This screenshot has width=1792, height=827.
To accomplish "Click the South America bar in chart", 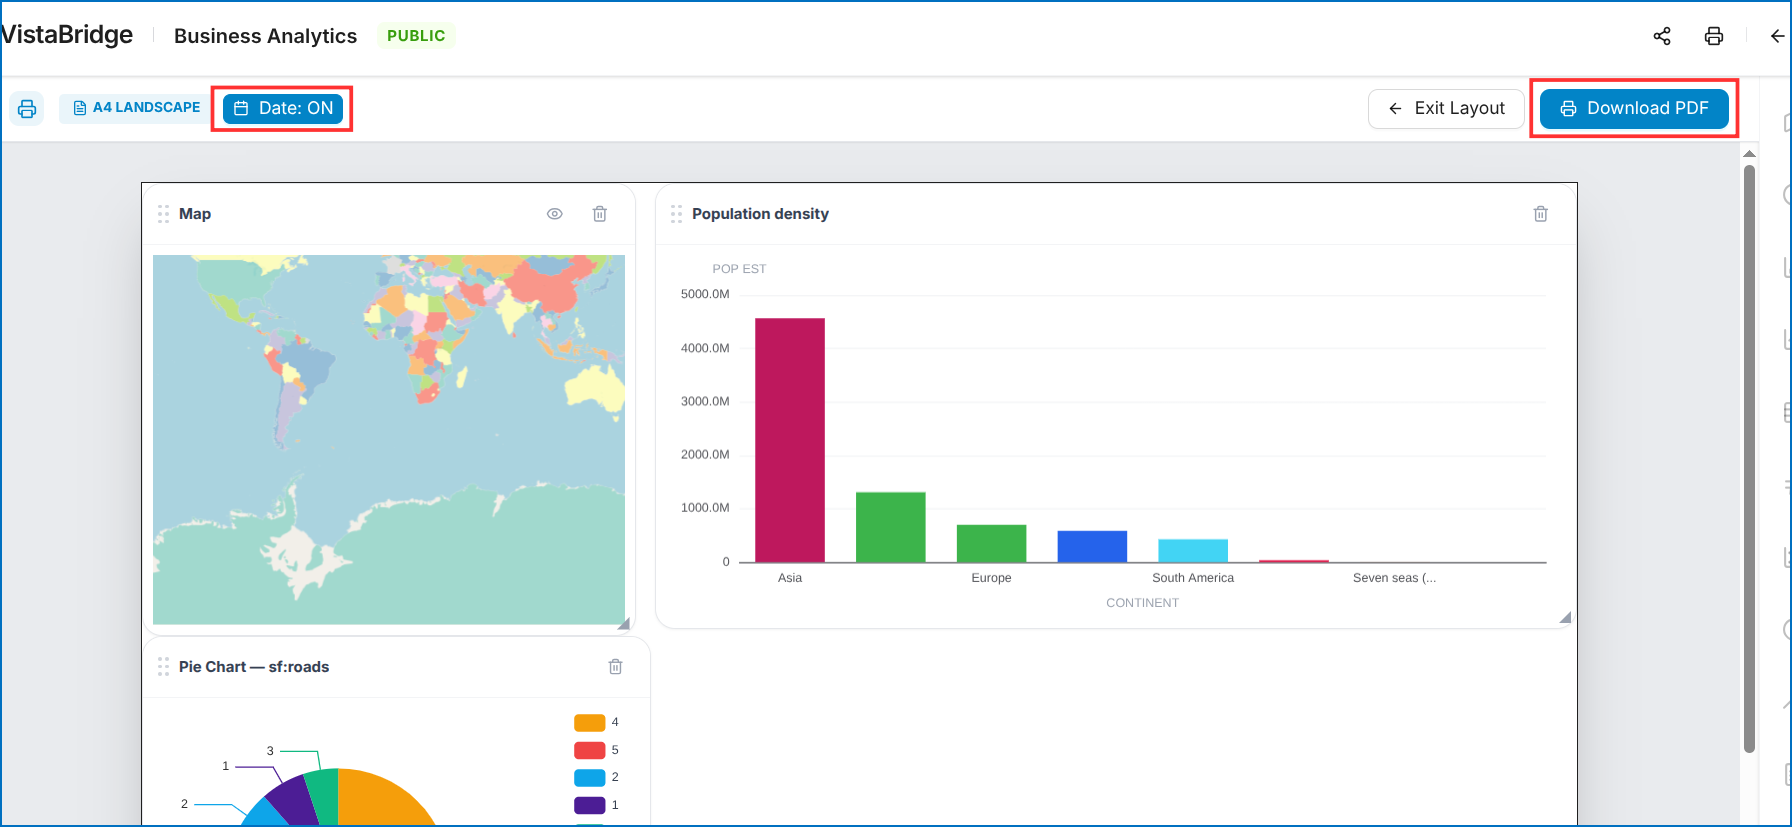I will click(1193, 550).
